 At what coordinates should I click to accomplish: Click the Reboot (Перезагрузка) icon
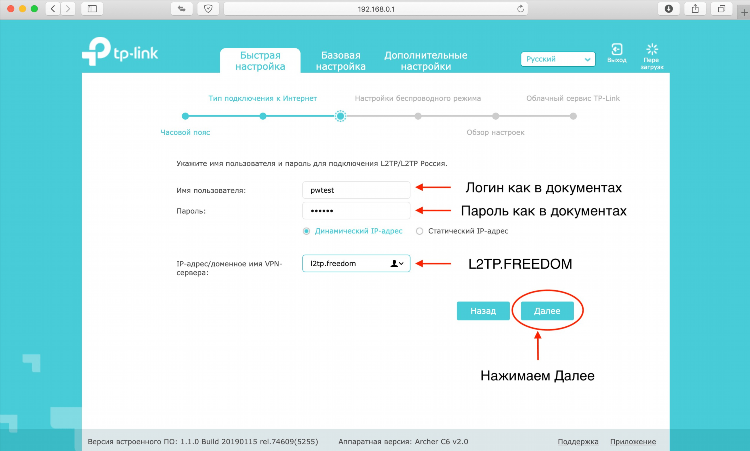point(652,56)
